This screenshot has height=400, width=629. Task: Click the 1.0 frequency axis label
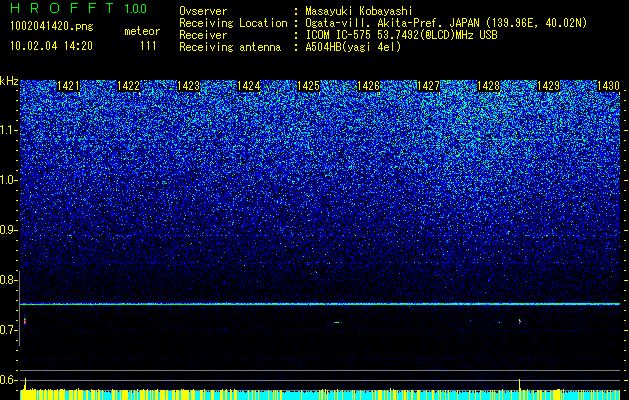click(x=9, y=180)
